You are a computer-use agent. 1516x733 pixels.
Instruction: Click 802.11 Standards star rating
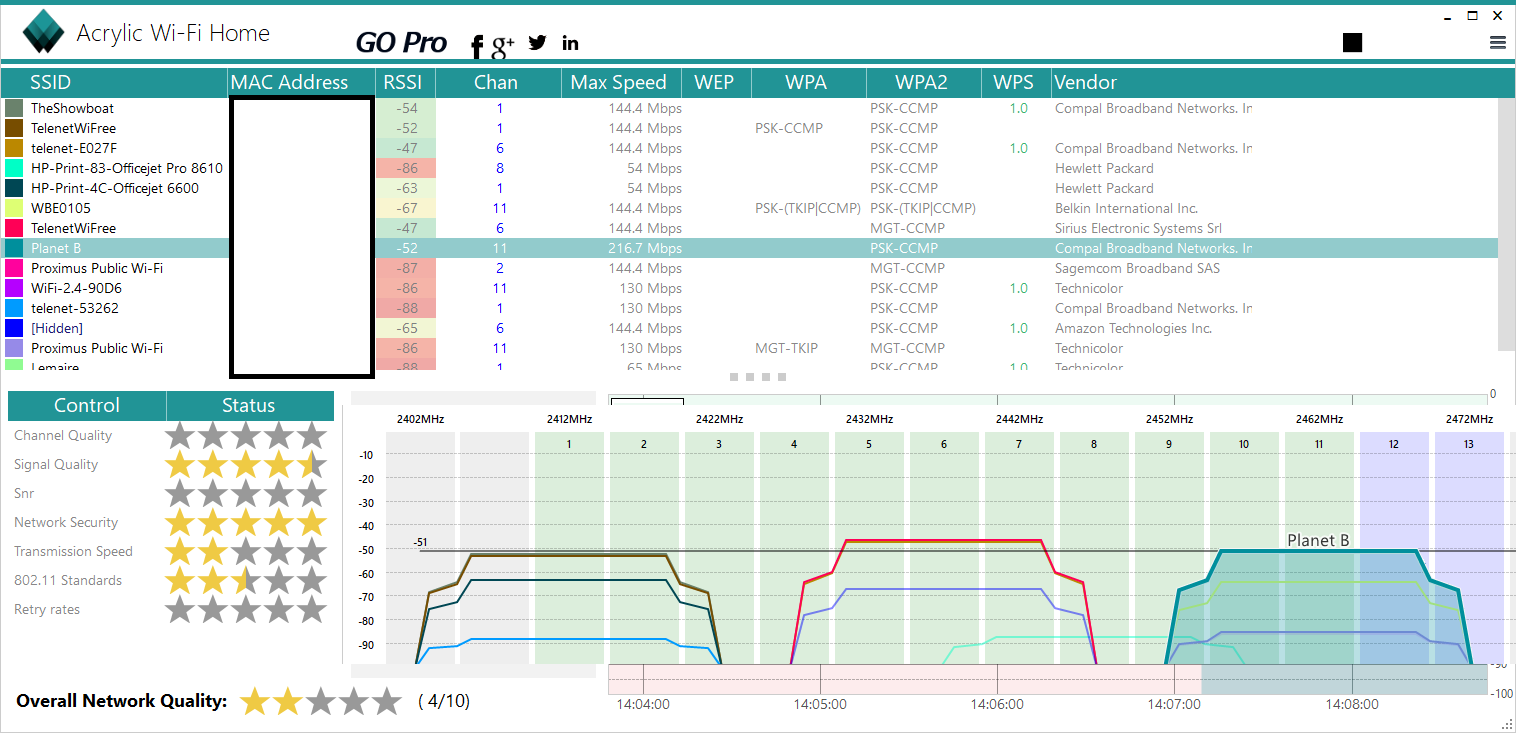point(246,580)
